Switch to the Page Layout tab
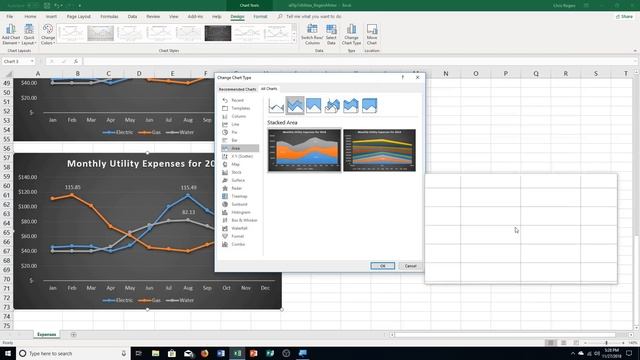This screenshot has width=640, height=360. pyautogui.click(x=78, y=16)
